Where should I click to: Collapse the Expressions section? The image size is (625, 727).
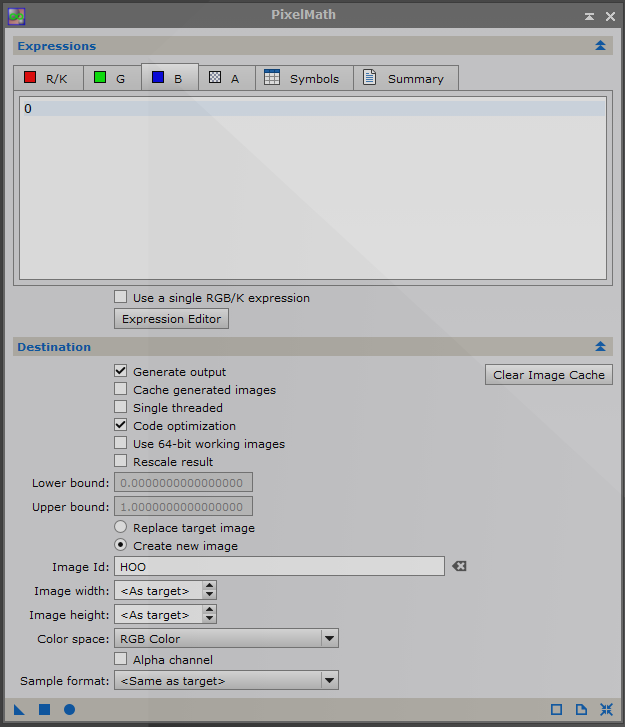click(x=600, y=45)
